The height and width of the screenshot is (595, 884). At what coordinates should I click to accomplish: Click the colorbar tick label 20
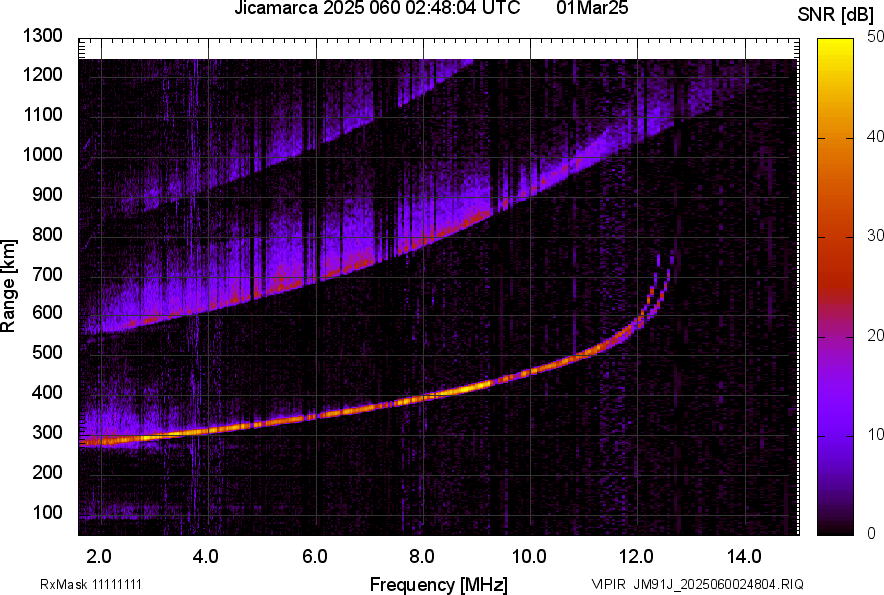876,335
